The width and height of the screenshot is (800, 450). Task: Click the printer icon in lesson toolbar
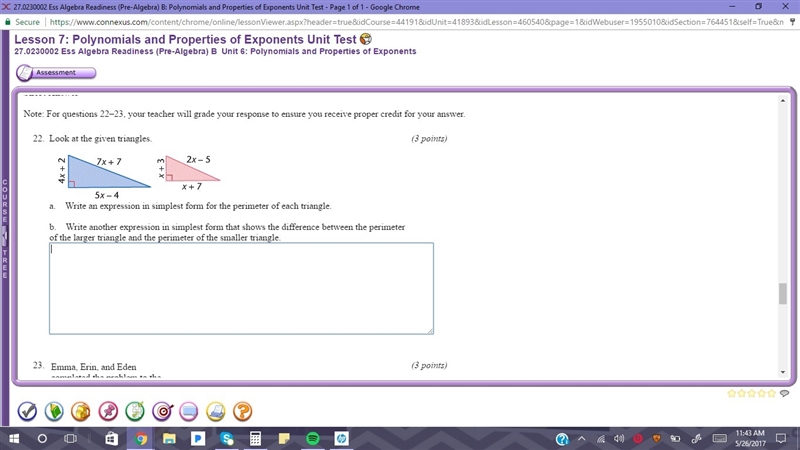[216, 411]
